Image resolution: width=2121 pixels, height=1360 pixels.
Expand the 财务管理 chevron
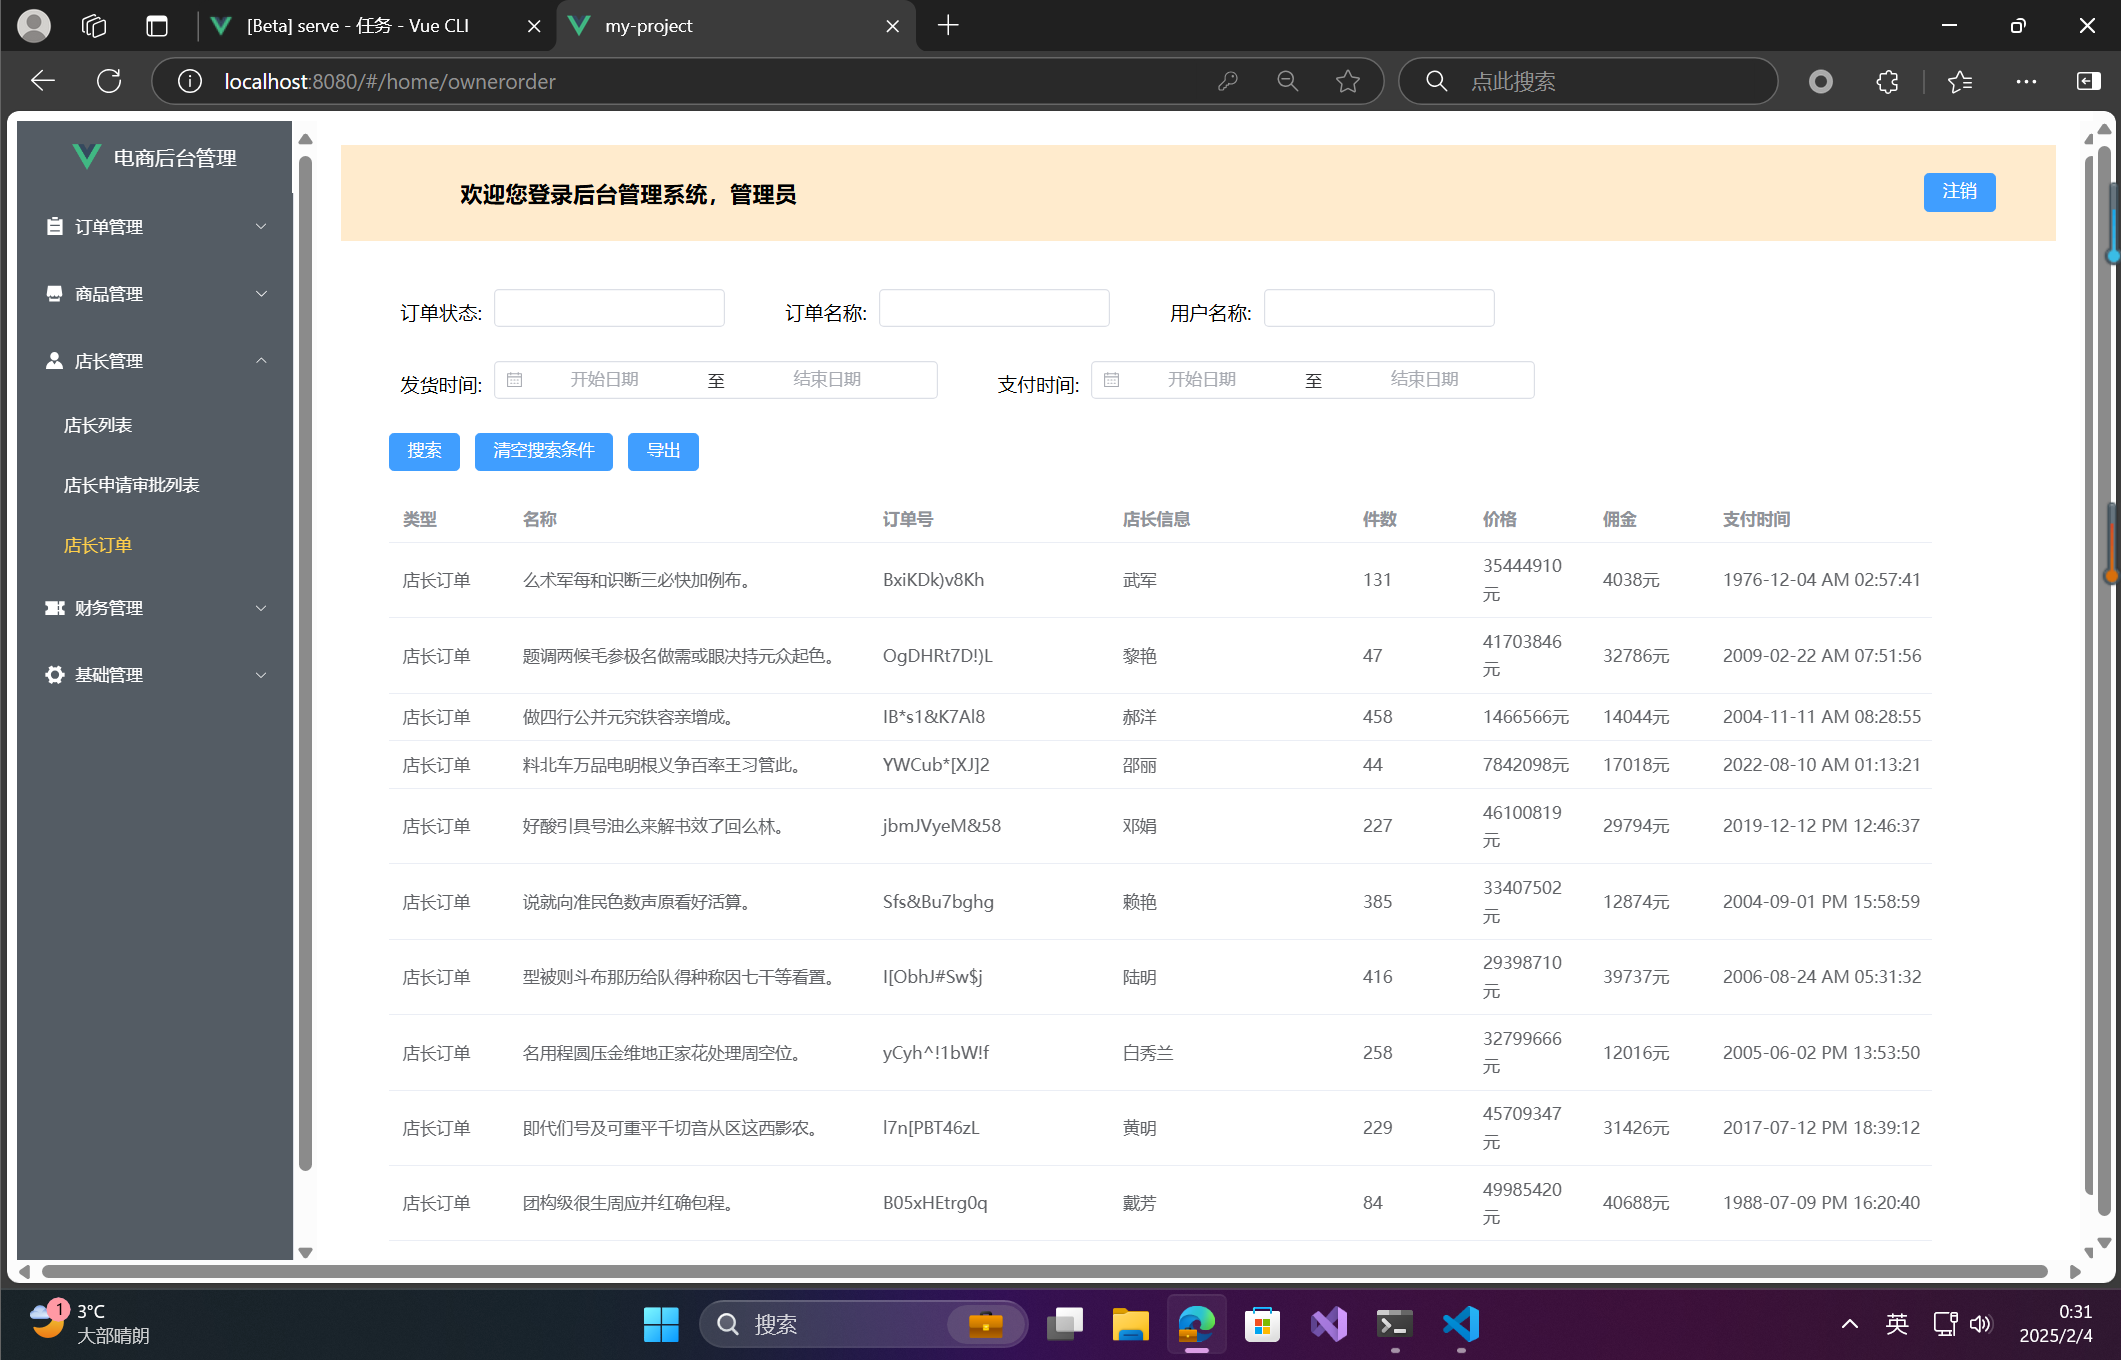pyautogui.click(x=261, y=608)
